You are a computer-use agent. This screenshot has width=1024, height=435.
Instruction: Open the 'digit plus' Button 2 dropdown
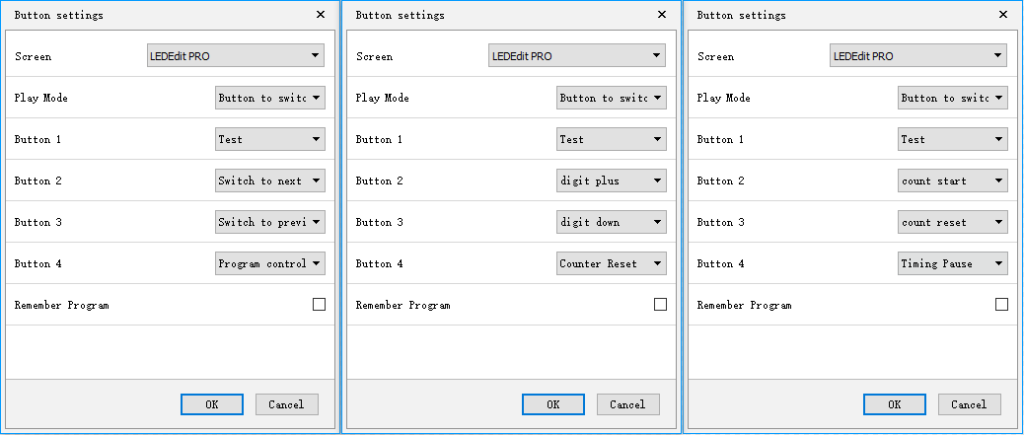pos(611,181)
